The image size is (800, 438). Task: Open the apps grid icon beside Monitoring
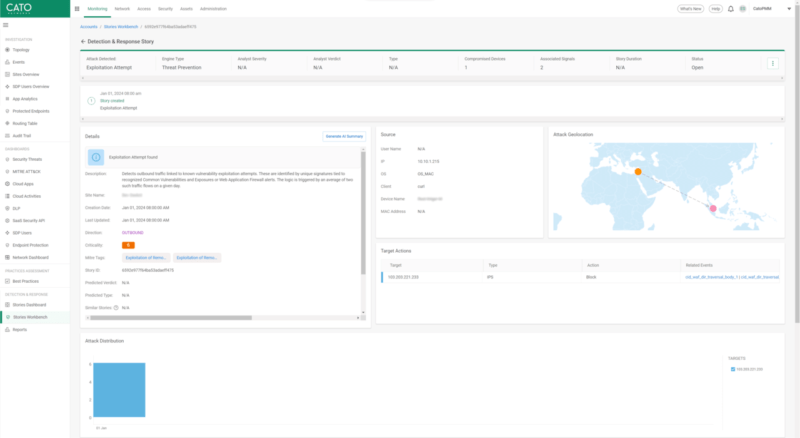78,8
